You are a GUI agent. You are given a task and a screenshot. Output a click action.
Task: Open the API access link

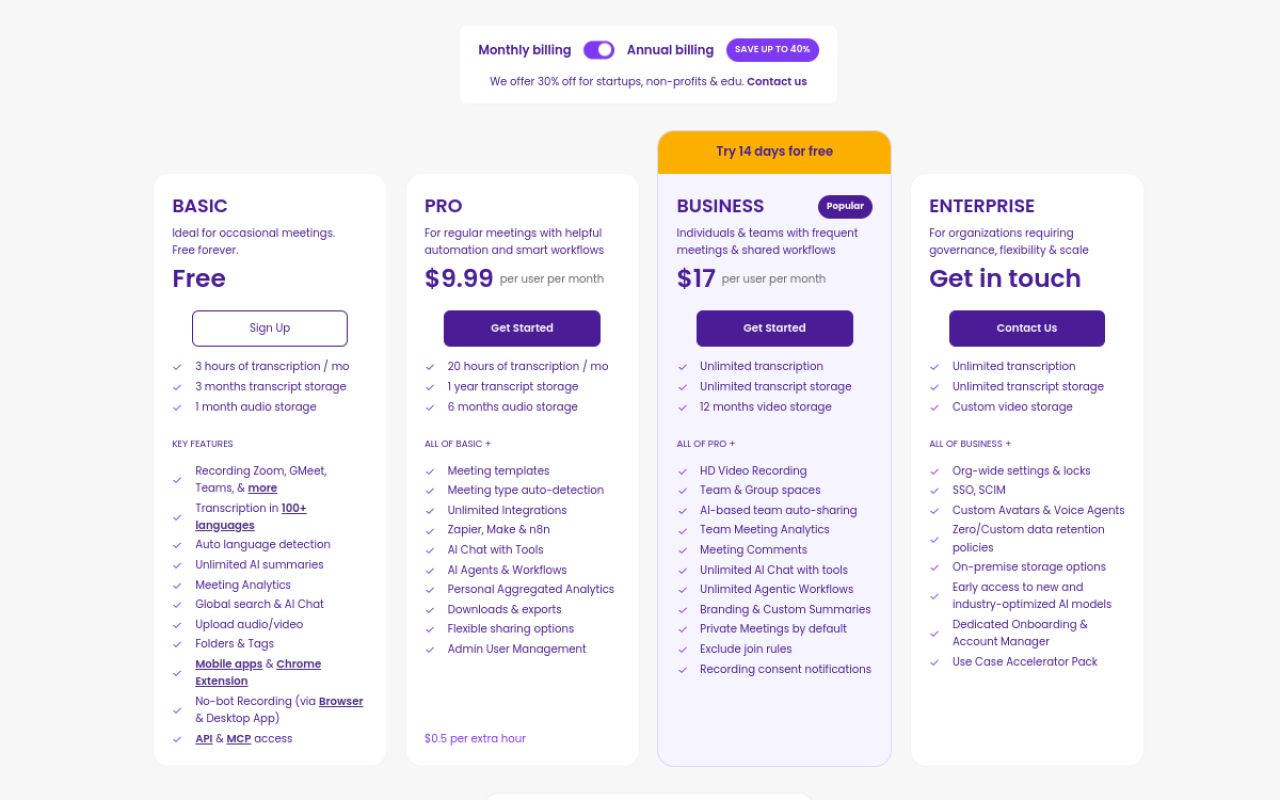click(203, 738)
